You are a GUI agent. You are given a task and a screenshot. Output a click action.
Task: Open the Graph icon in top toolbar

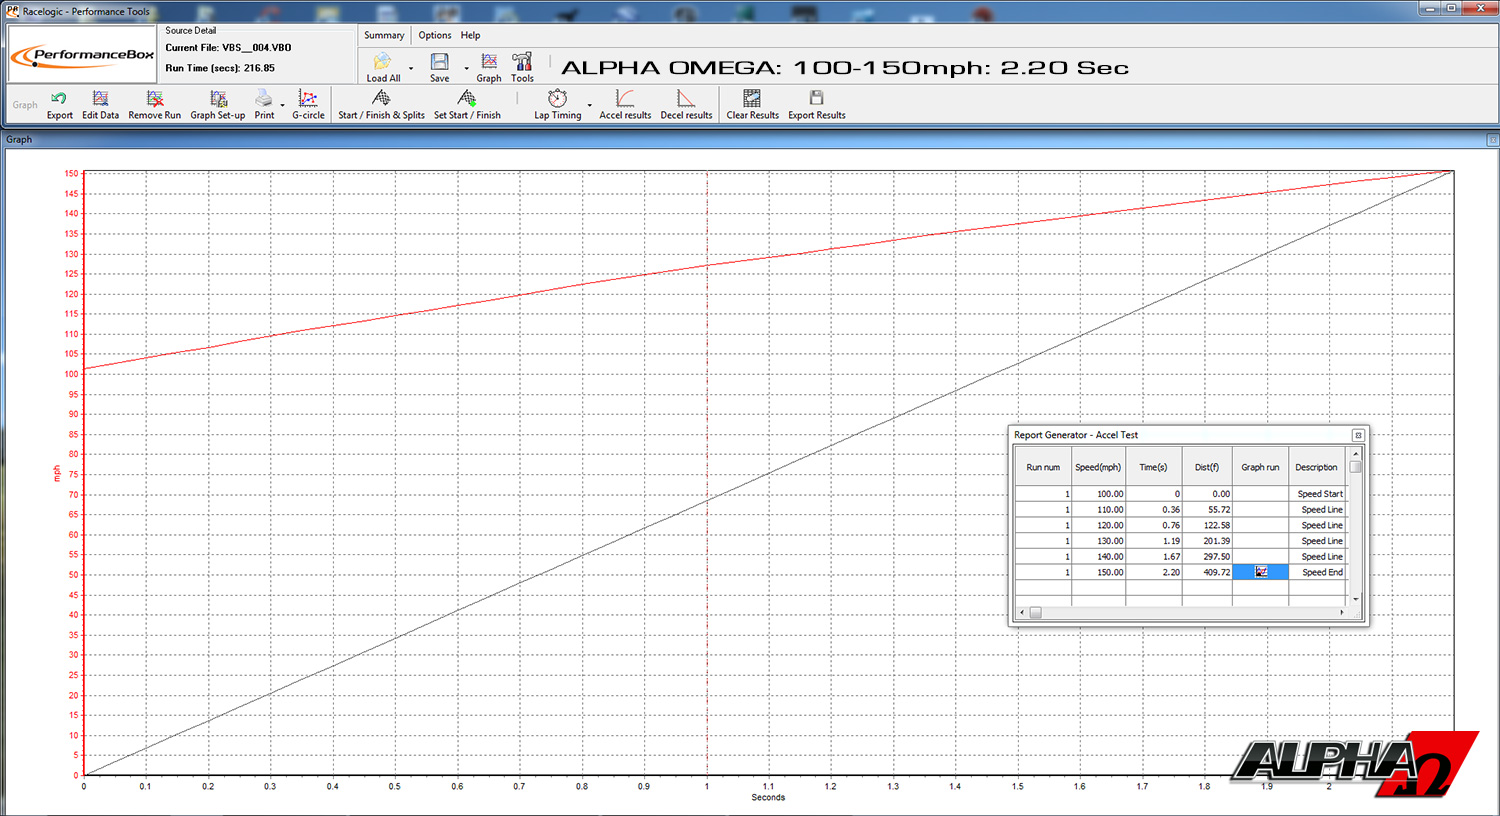[489, 62]
